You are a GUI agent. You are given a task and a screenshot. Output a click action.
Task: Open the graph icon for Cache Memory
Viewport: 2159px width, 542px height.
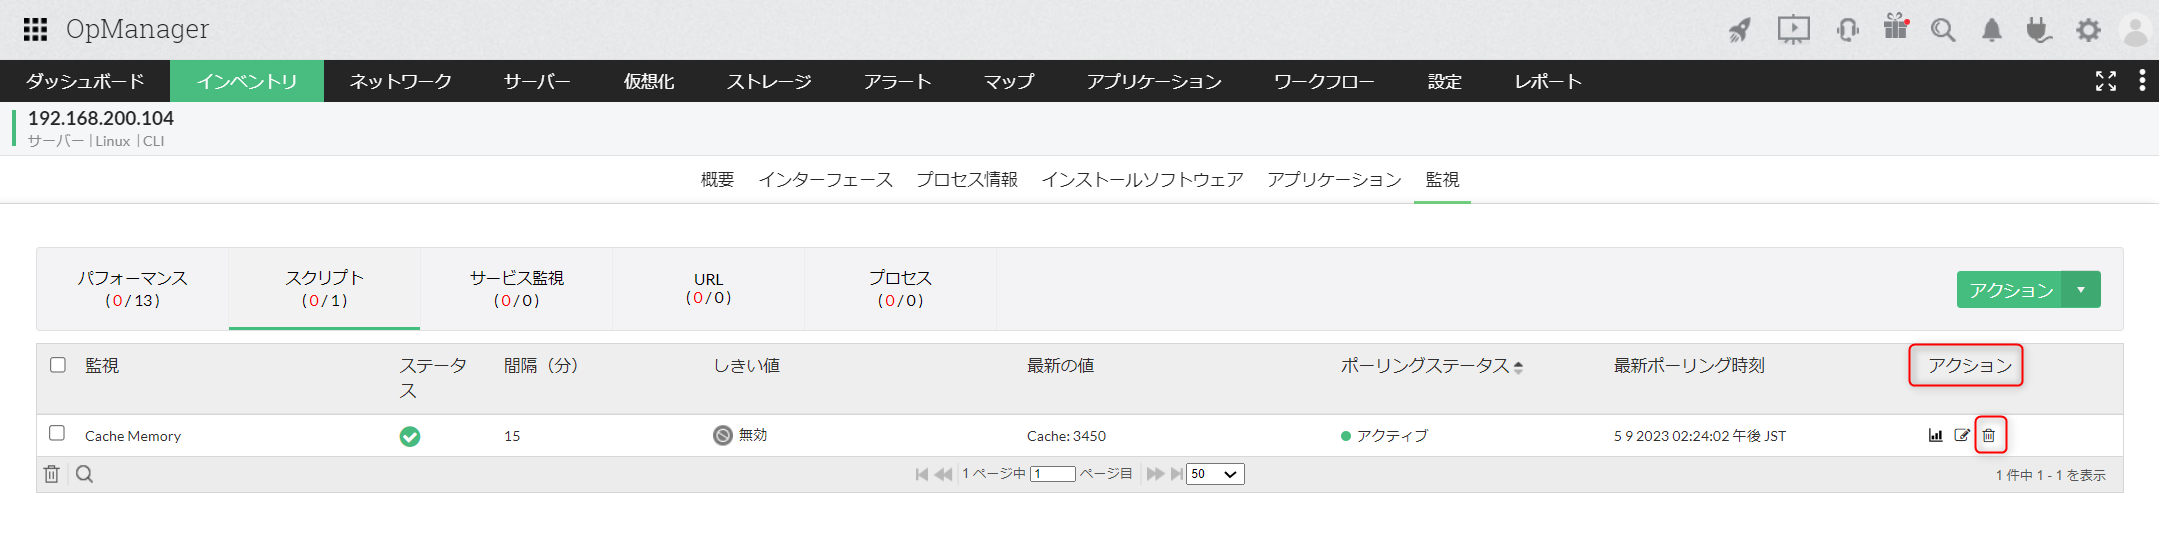1935,435
